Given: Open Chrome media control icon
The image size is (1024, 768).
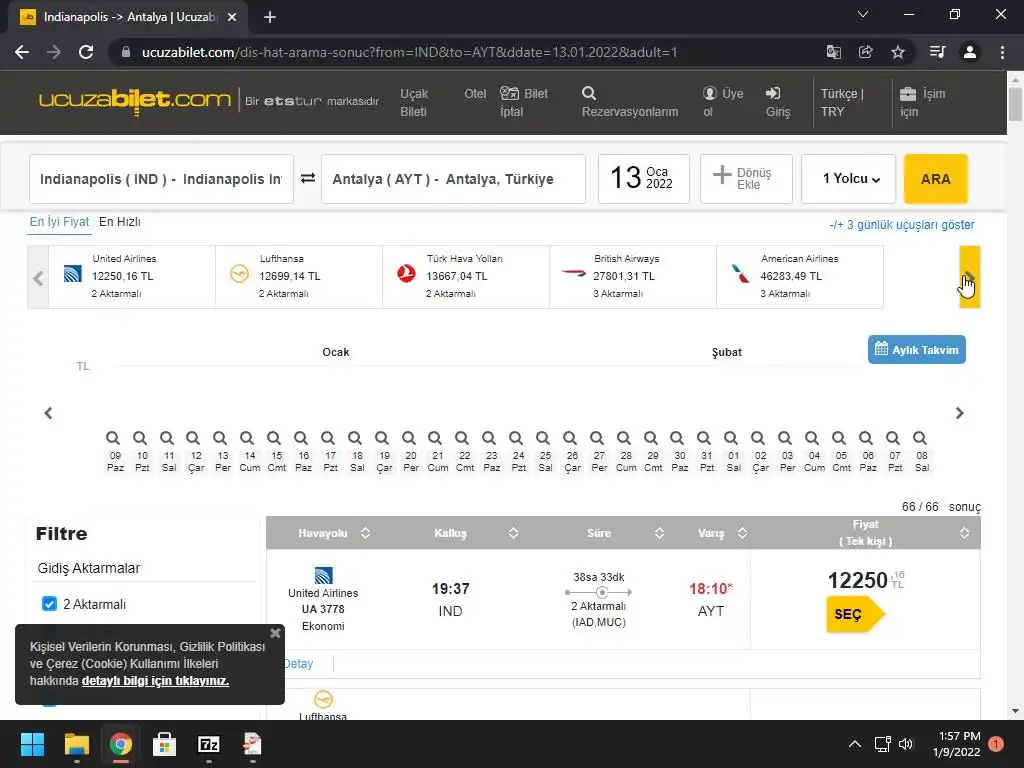Looking at the screenshot, I should [x=937, y=52].
